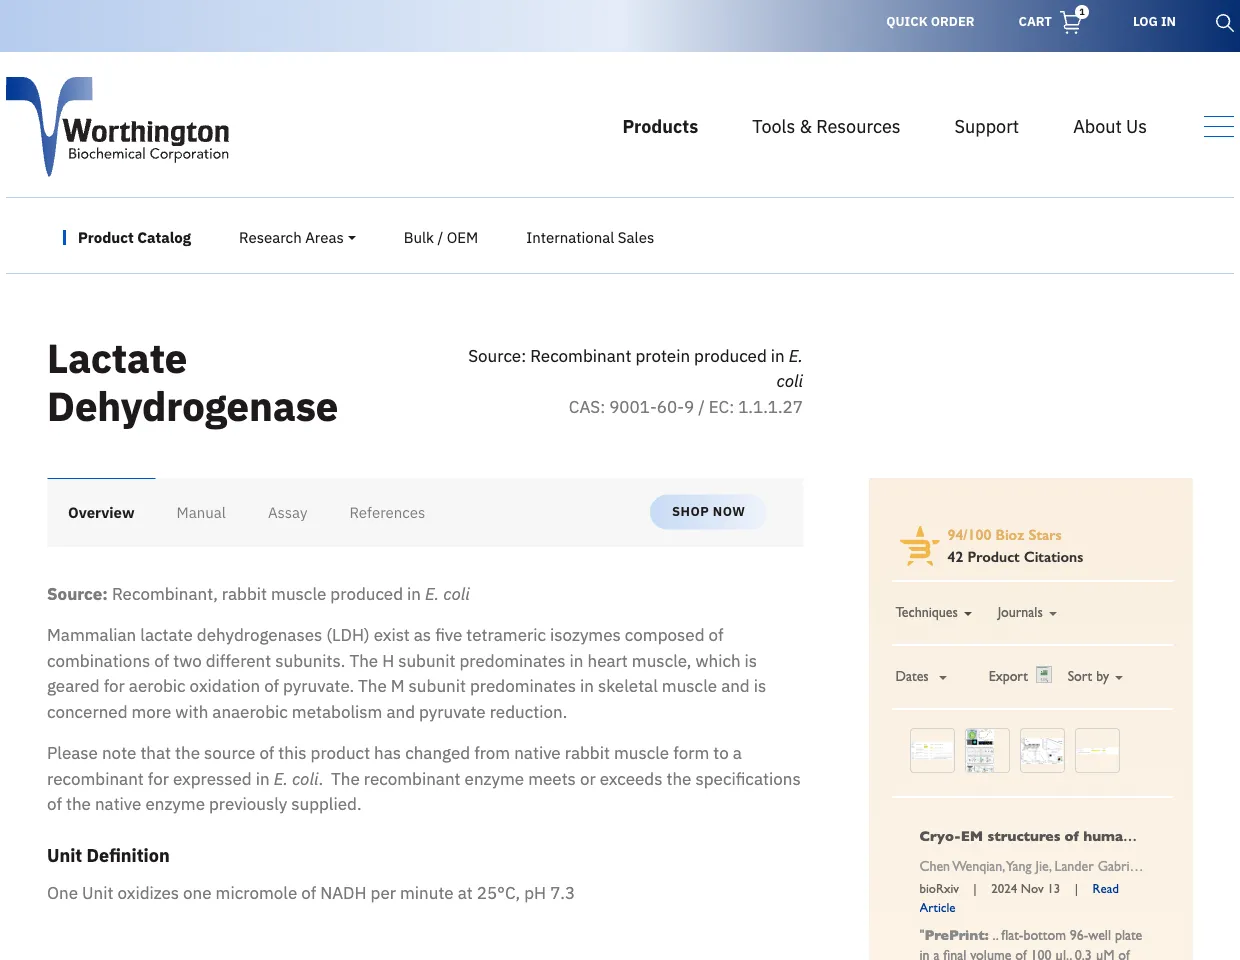
Task: Click the Worthington Biochemical logo
Action: [x=117, y=127]
